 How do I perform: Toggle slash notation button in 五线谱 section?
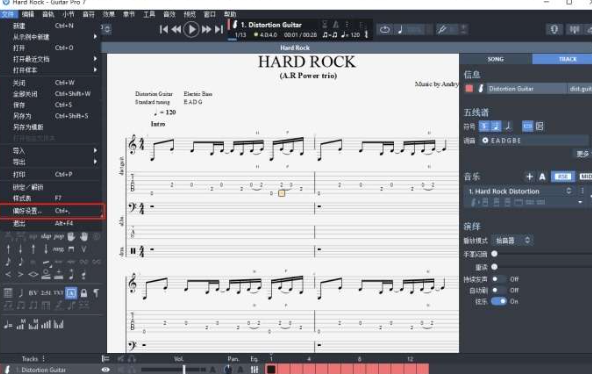click(509, 126)
